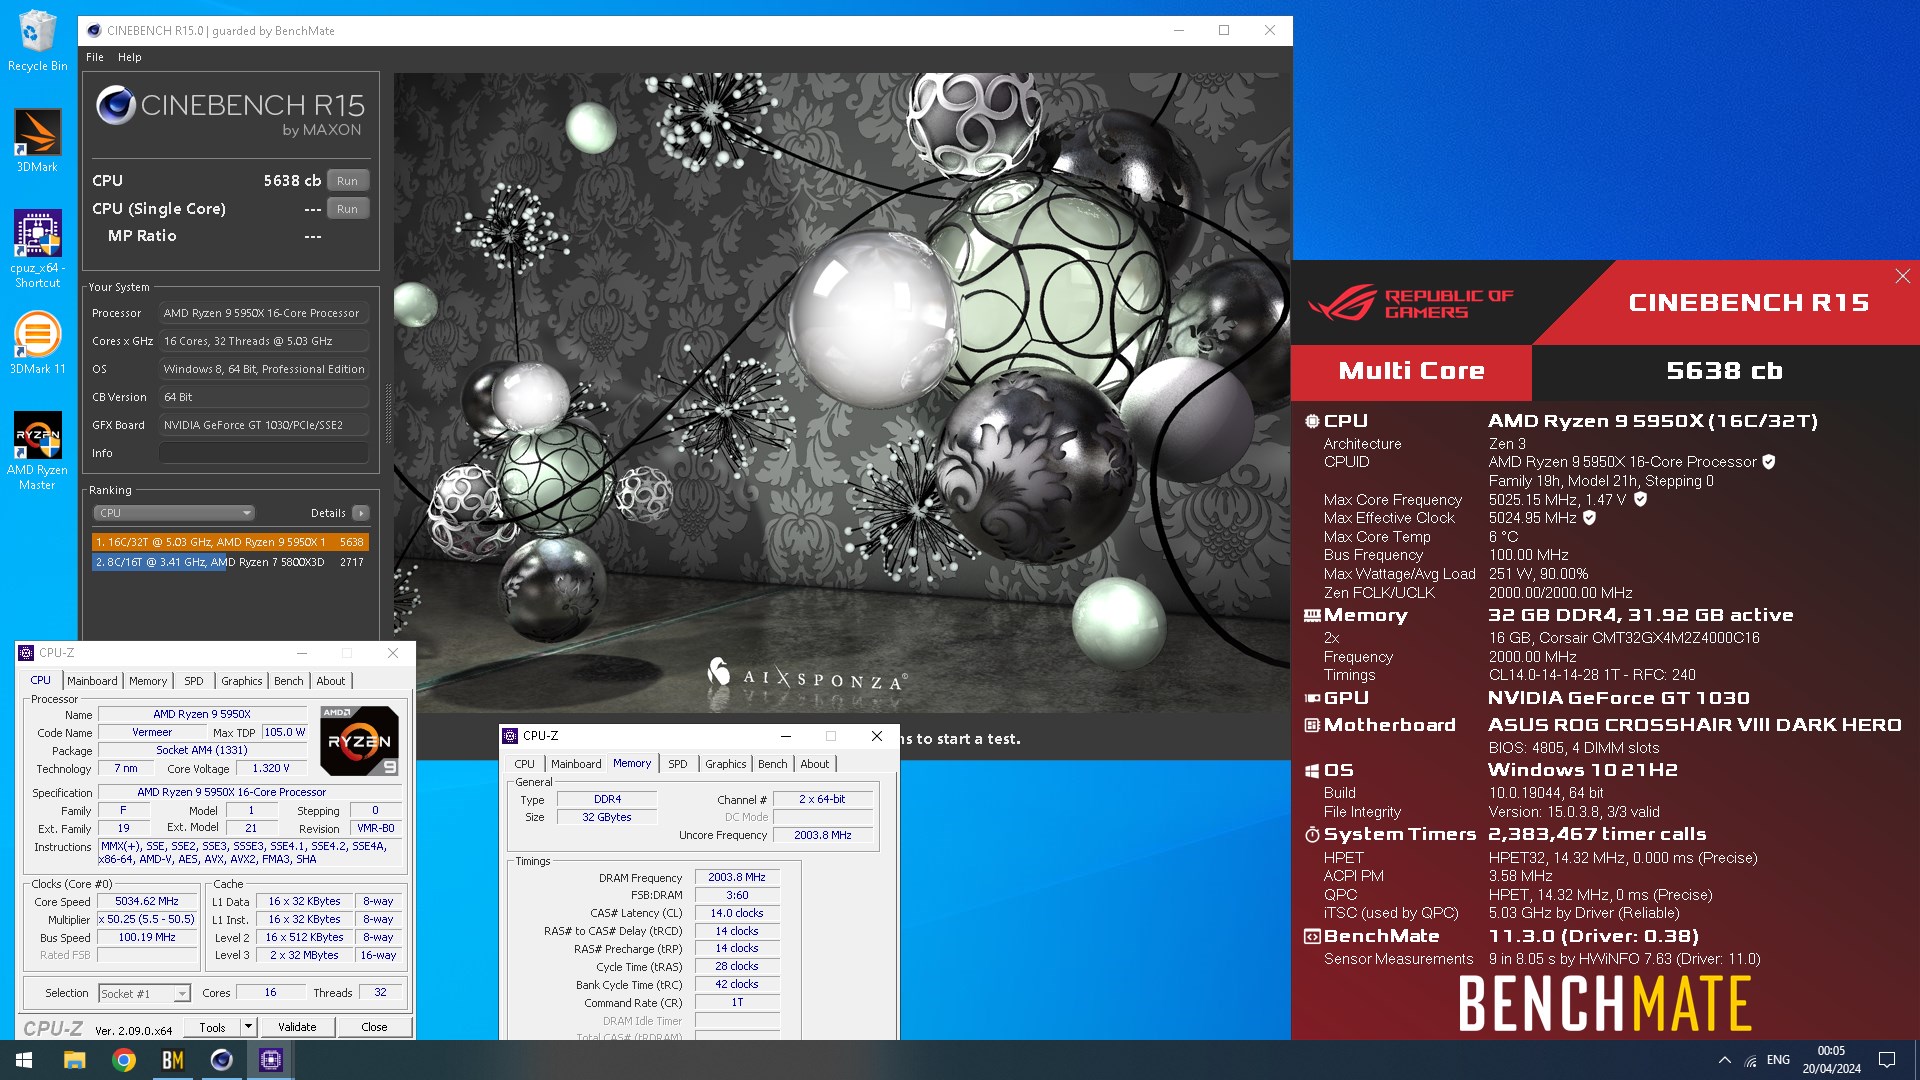Viewport: 1920px width, 1080px height.
Task: Open SPD tab in CPU-Z Memory window
Action: point(678,764)
